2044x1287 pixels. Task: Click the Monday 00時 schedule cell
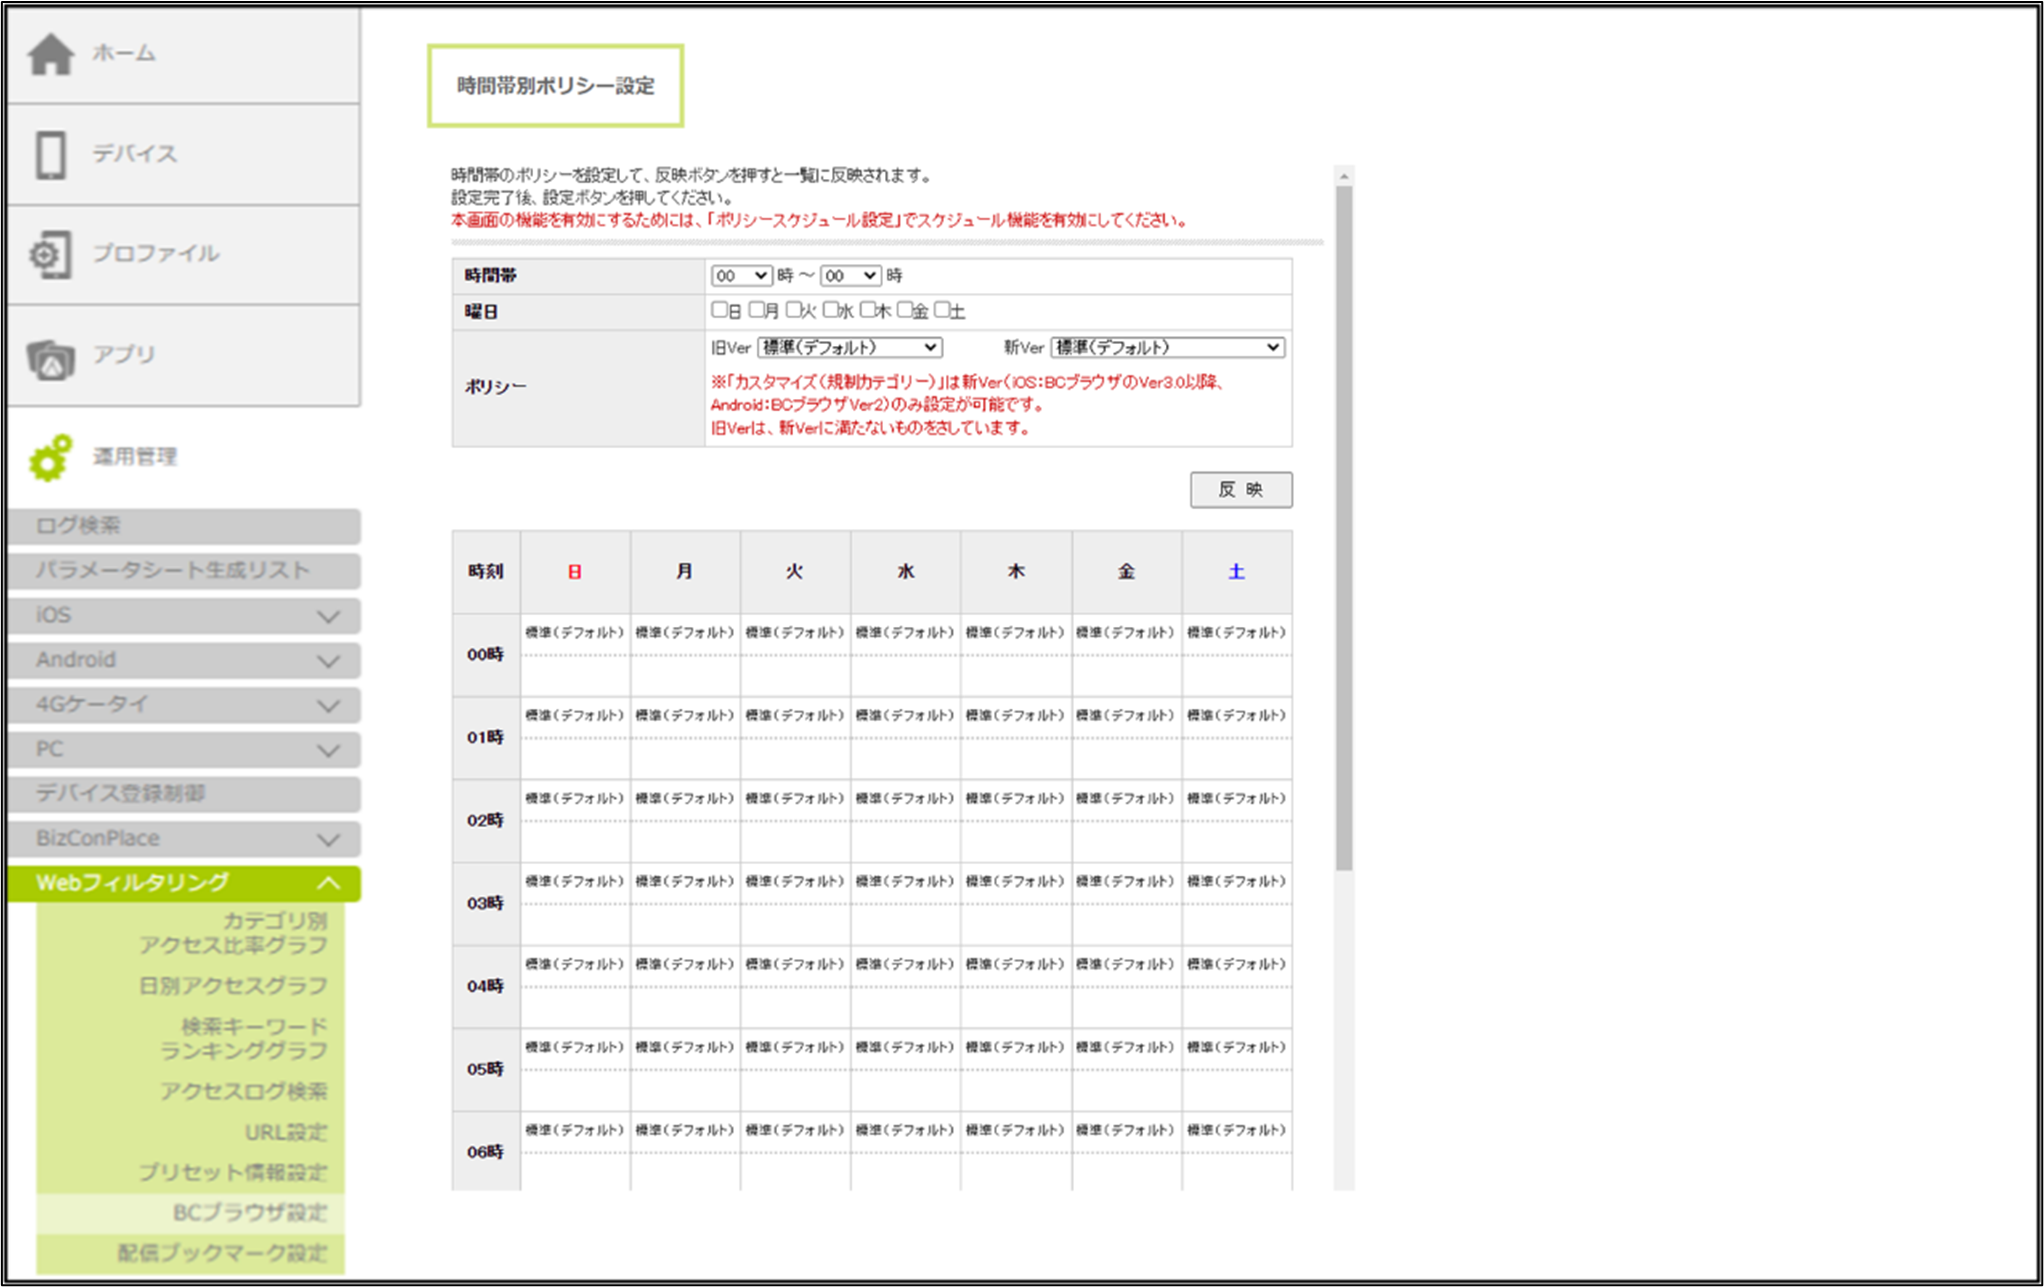tap(685, 655)
